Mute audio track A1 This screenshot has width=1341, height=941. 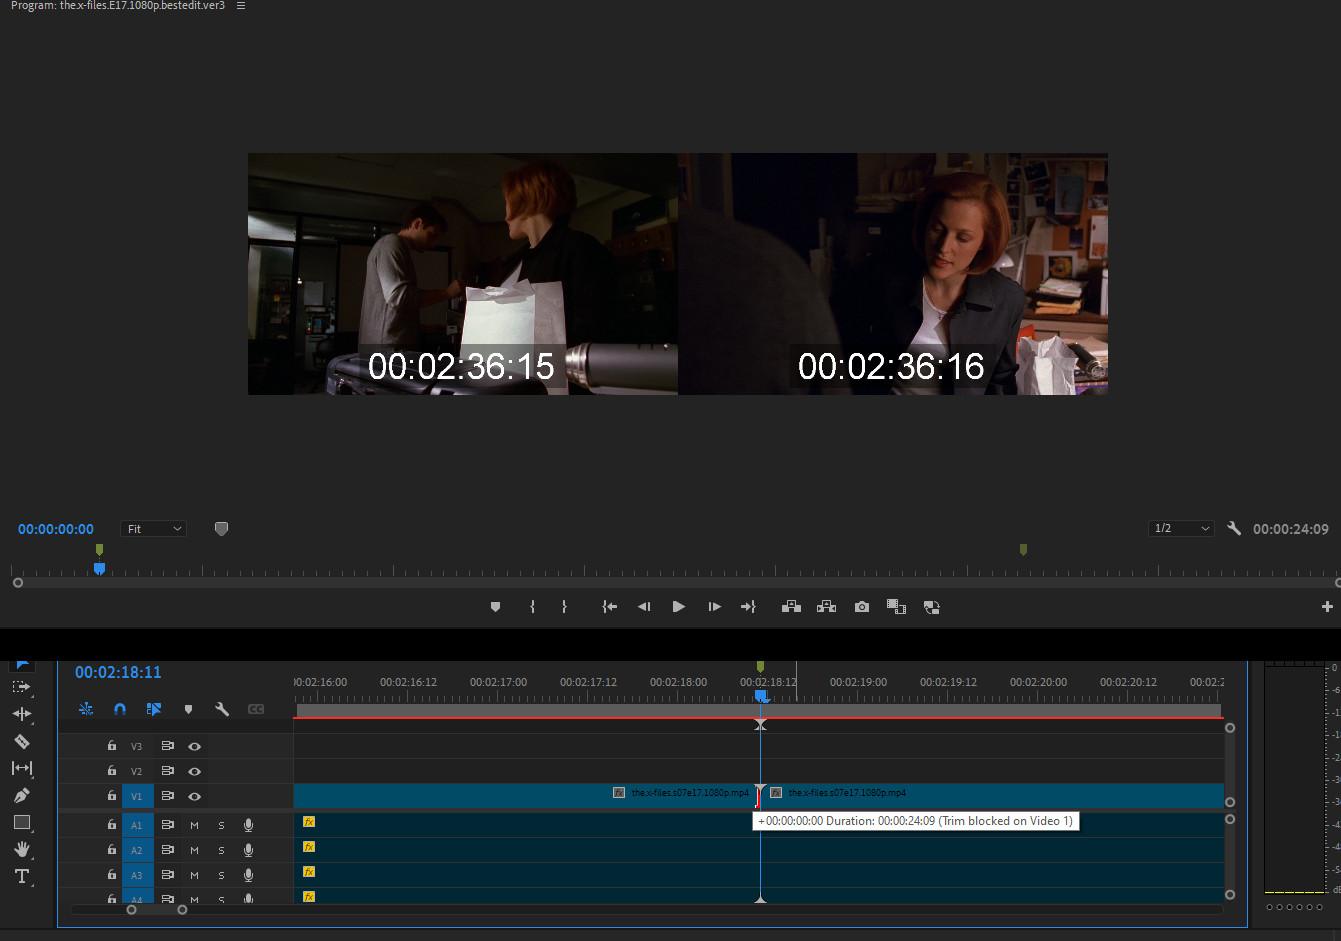click(195, 825)
